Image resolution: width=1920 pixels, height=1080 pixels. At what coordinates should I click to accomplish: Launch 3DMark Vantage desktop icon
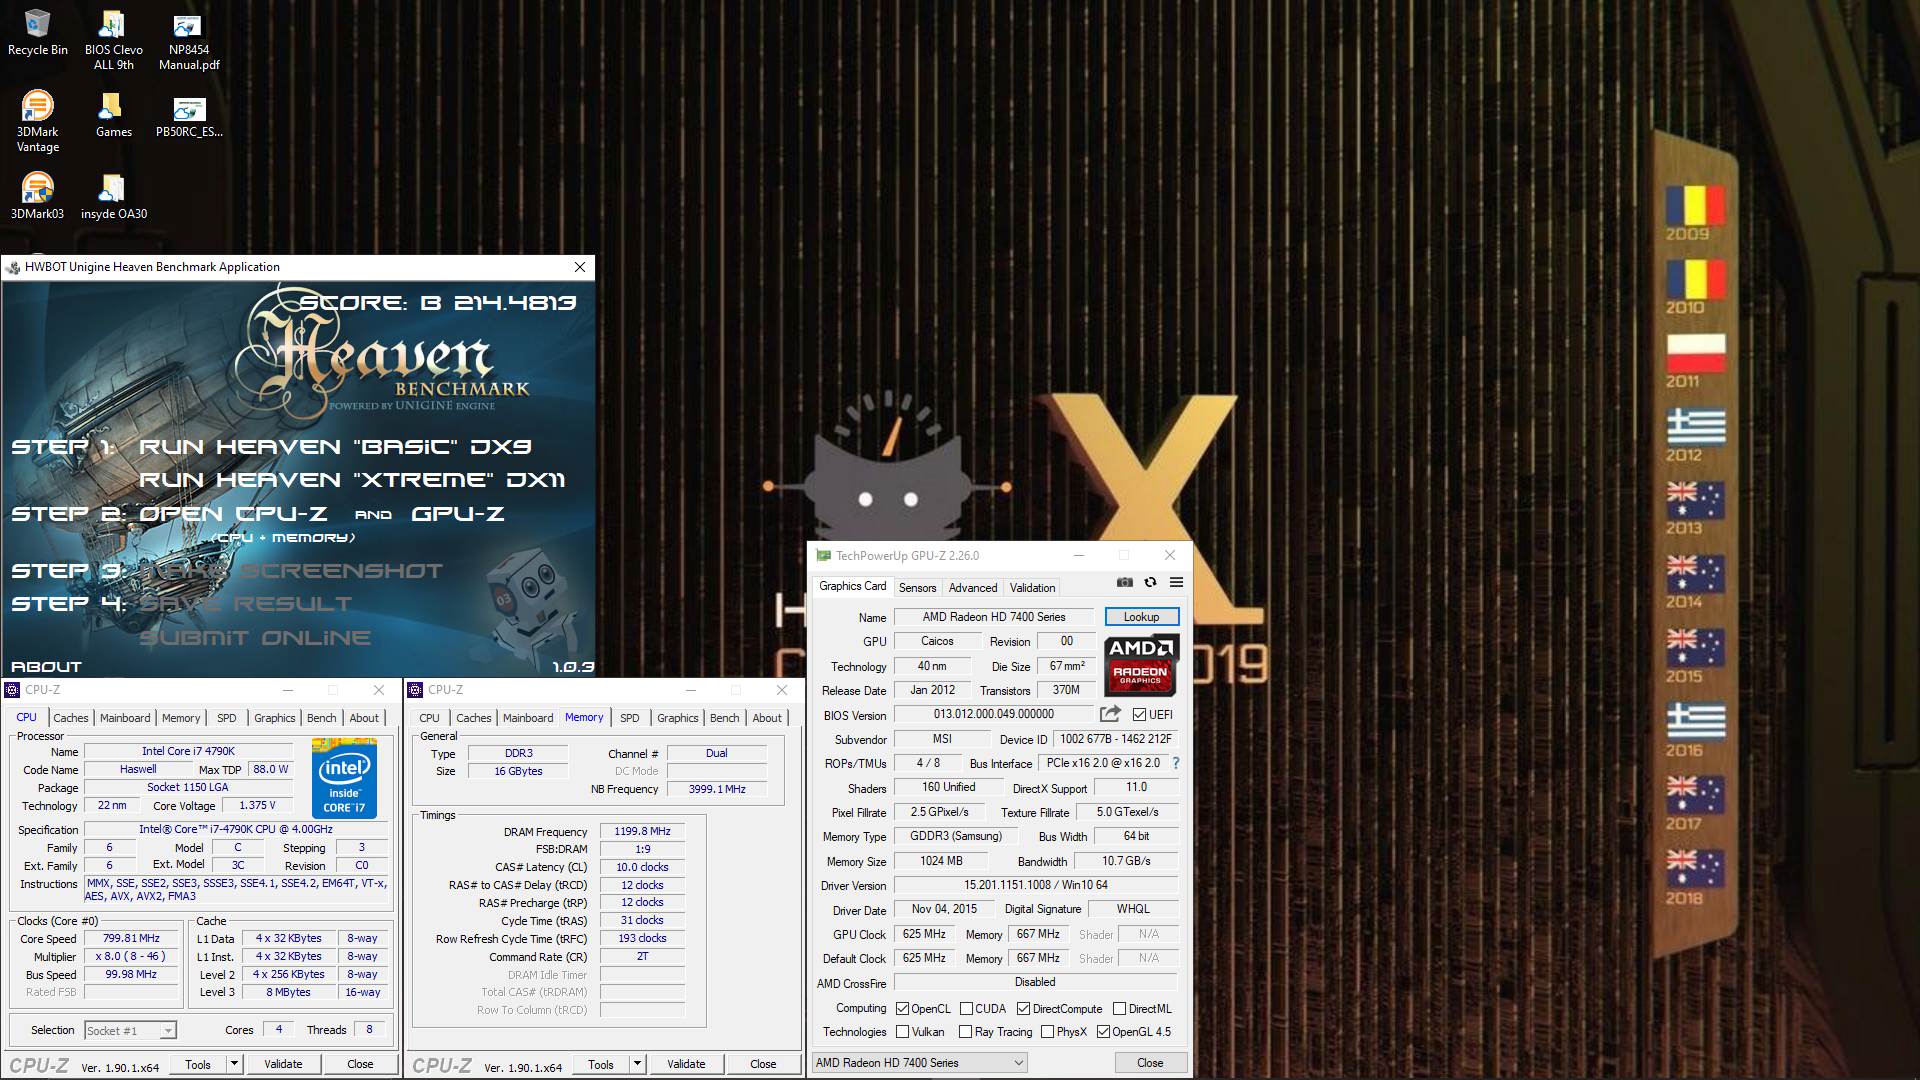(x=38, y=122)
